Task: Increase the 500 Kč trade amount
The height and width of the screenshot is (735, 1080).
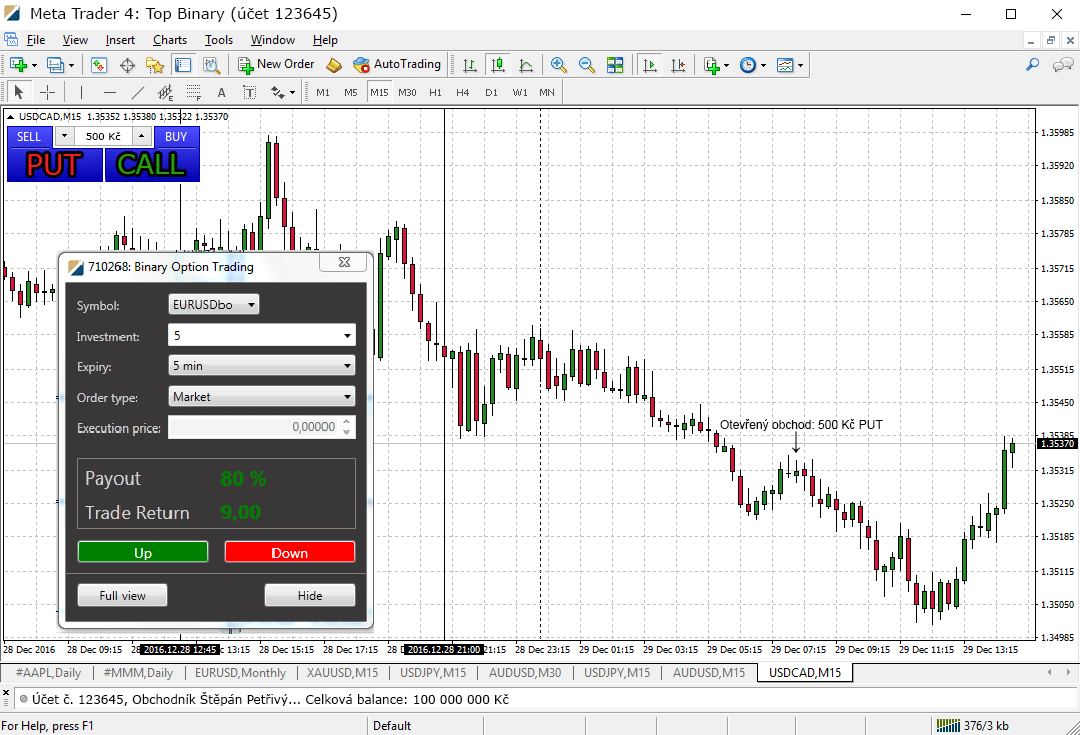Action: pos(141,136)
